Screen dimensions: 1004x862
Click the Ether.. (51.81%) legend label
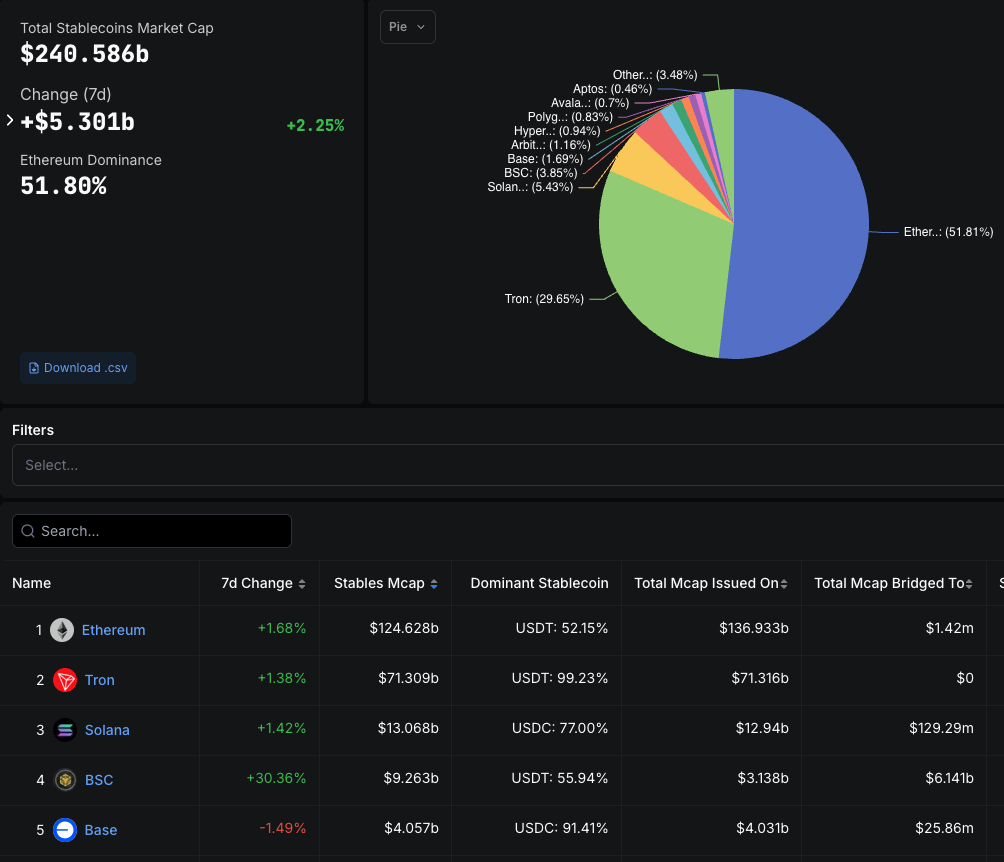pos(946,231)
